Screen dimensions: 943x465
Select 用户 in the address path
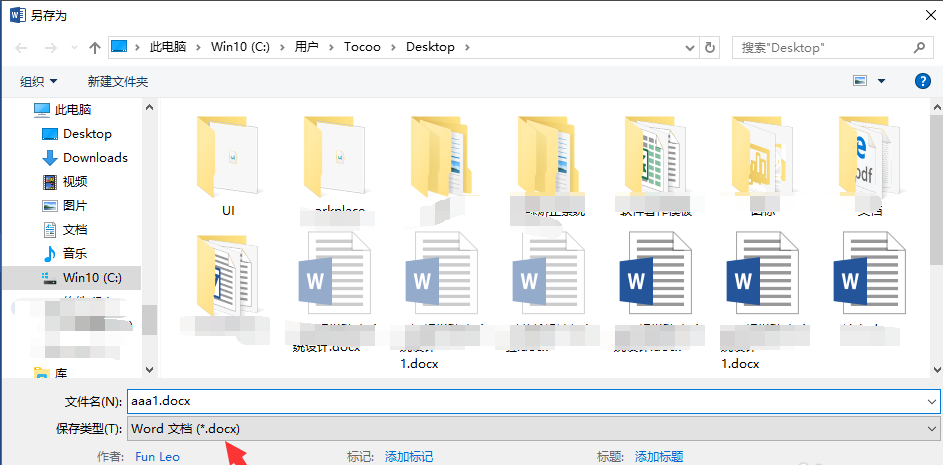(307, 47)
